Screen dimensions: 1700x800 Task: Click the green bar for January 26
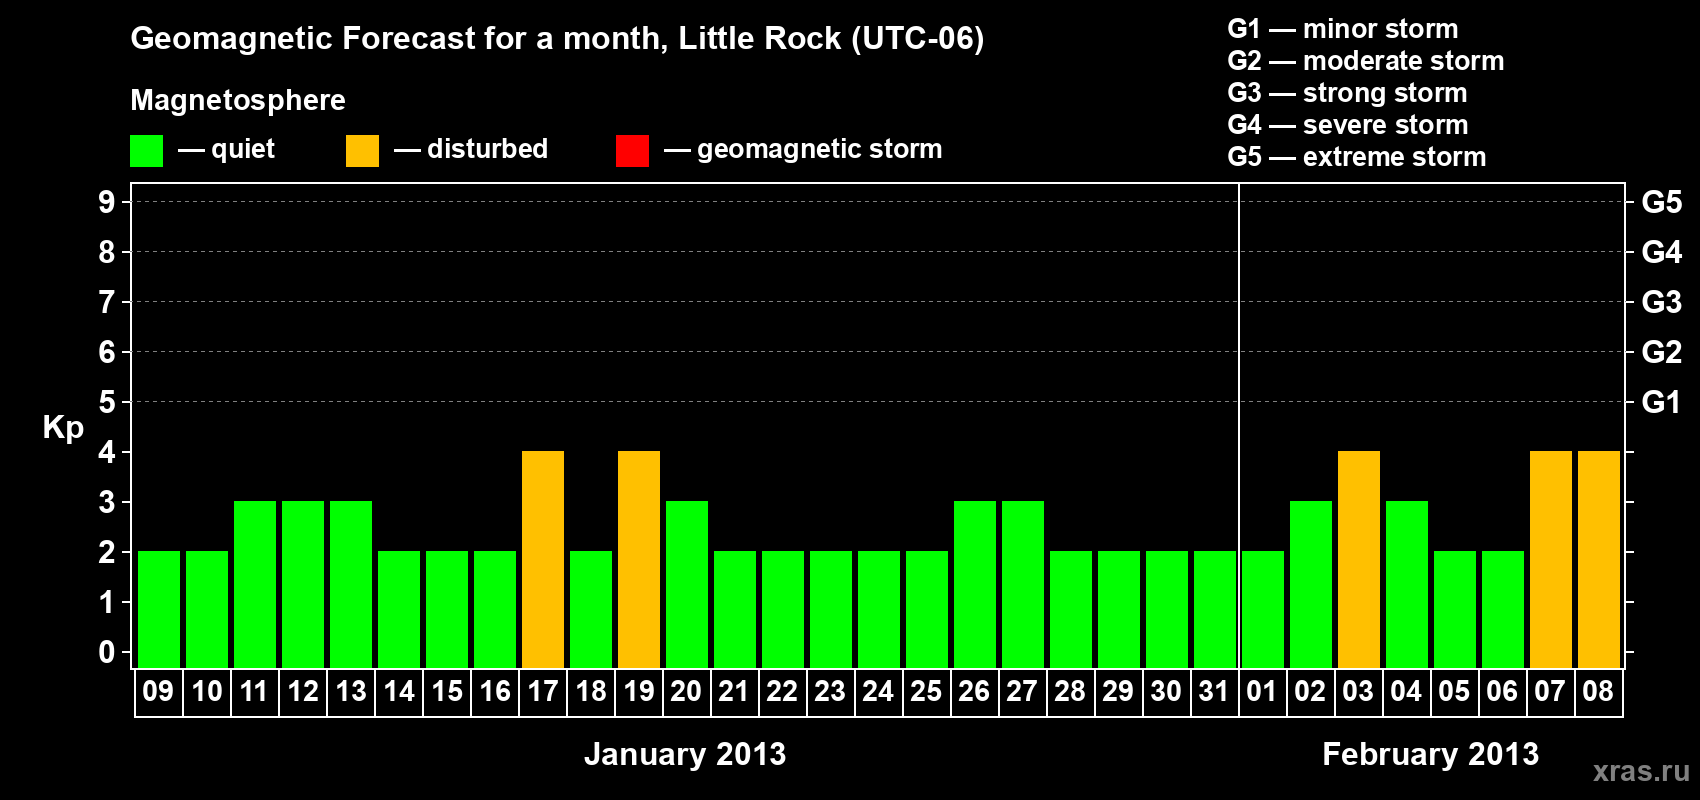tap(975, 585)
